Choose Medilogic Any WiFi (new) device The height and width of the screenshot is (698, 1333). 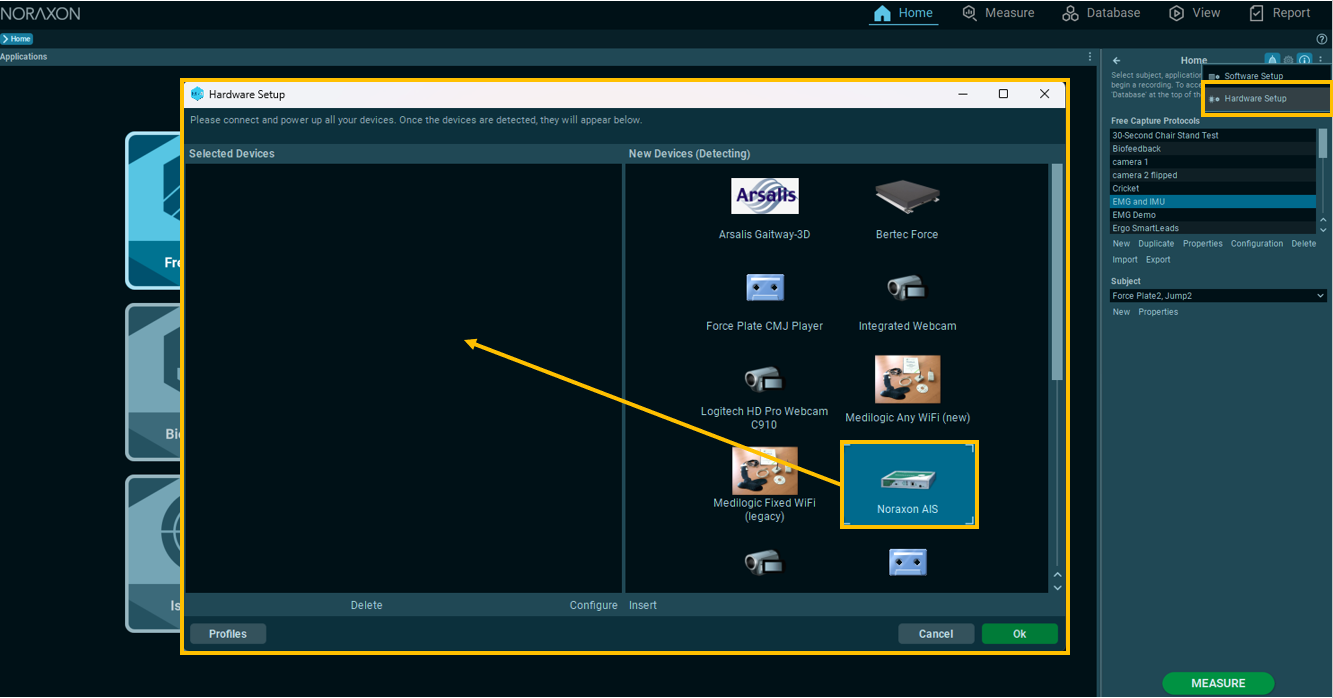pyautogui.click(x=907, y=380)
